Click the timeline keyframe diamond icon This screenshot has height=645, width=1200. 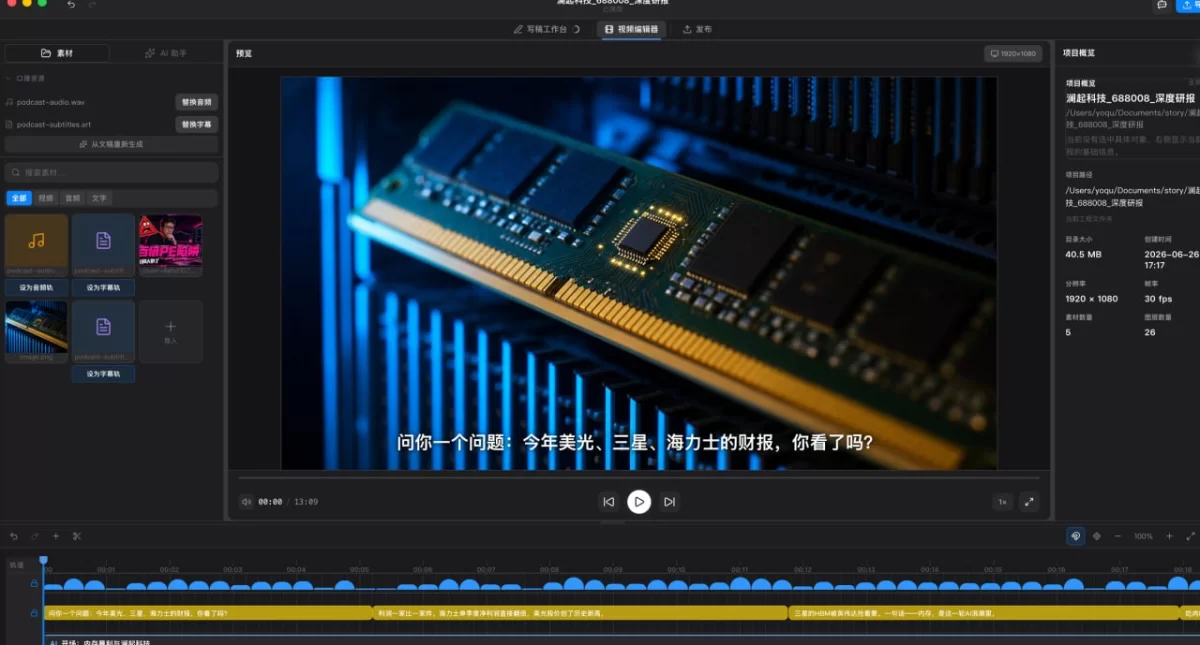pos(1097,536)
